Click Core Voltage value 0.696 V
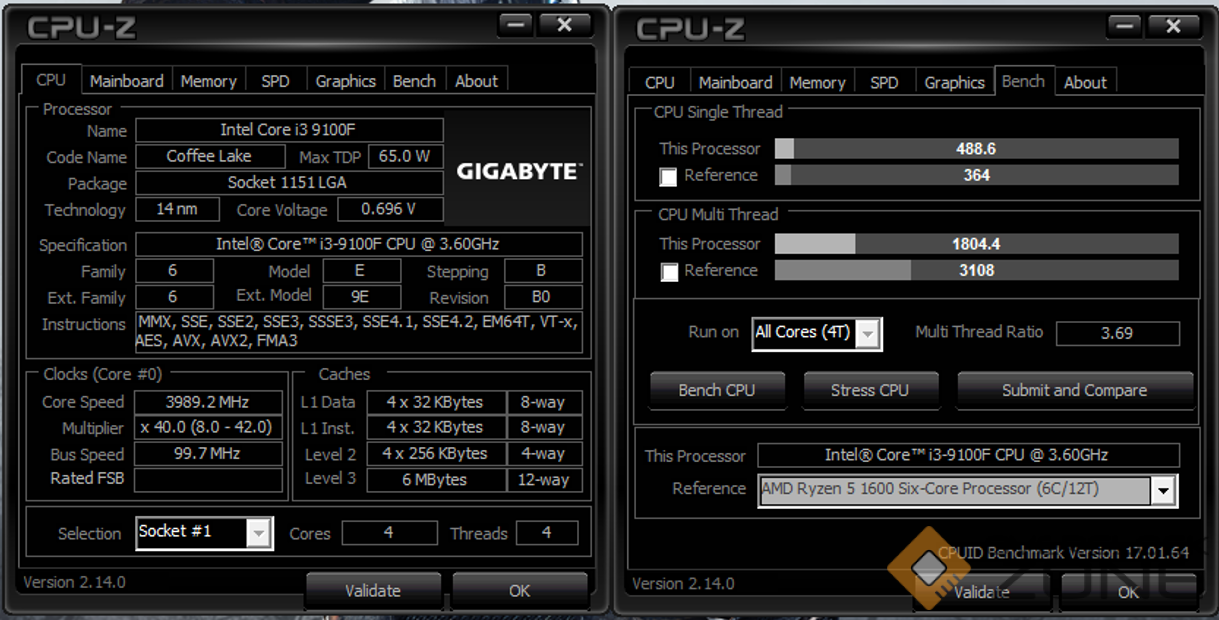The width and height of the screenshot is (1219, 620). tap(390, 209)
